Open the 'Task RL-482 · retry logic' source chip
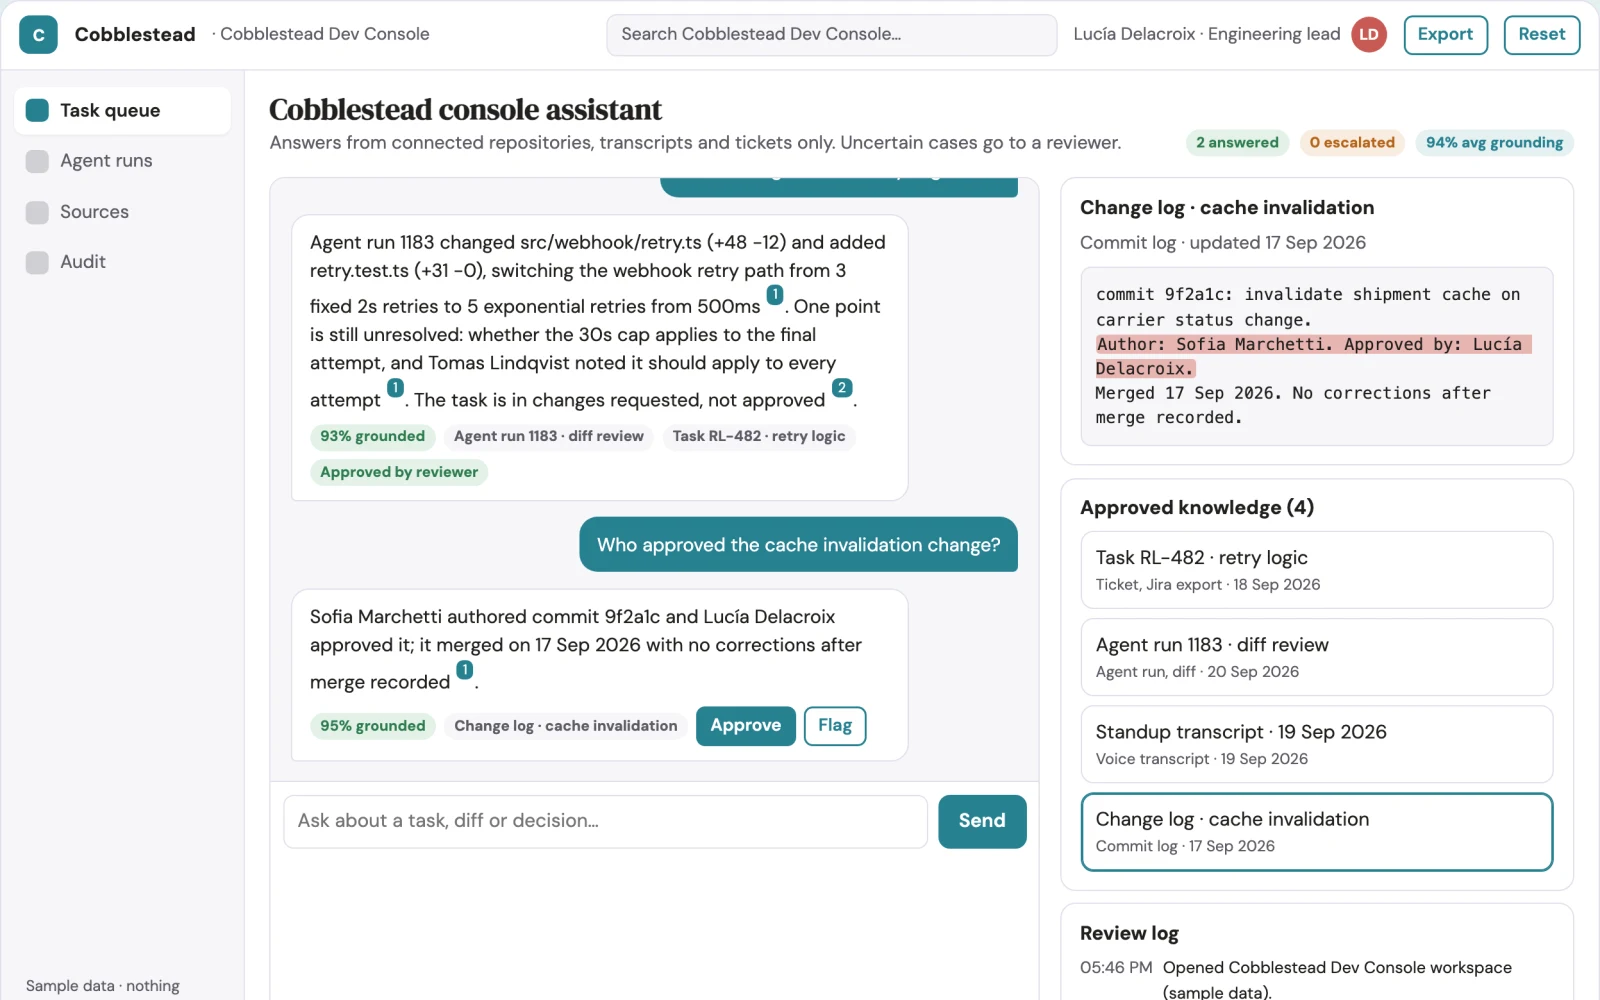 [x=759, y=437]
